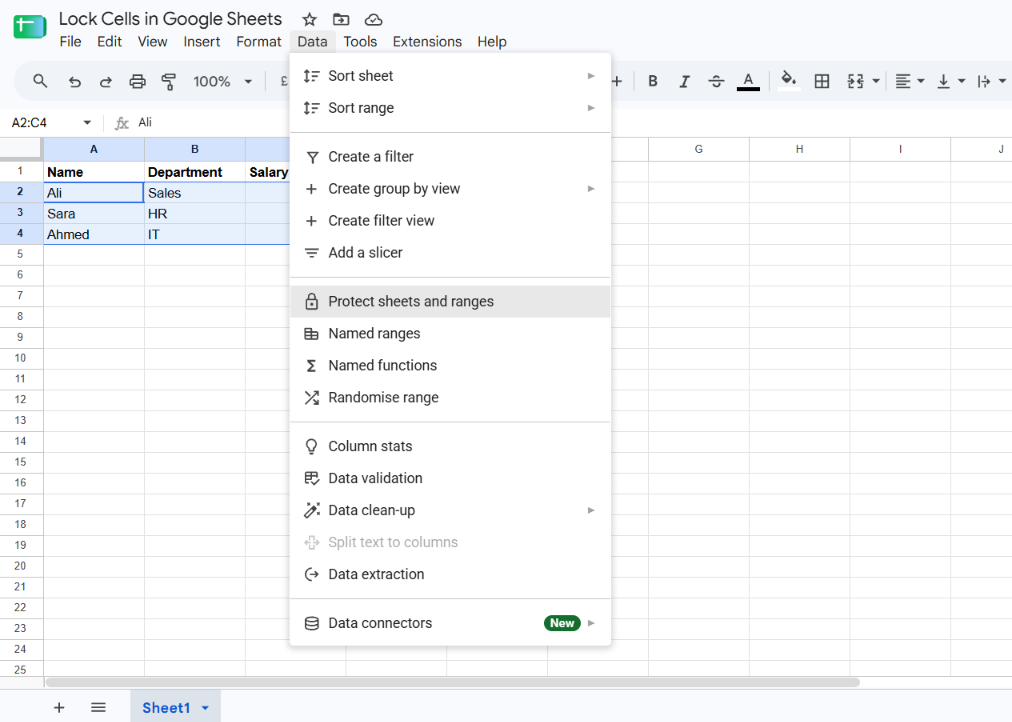Open the View menu

tap(152, 42)
